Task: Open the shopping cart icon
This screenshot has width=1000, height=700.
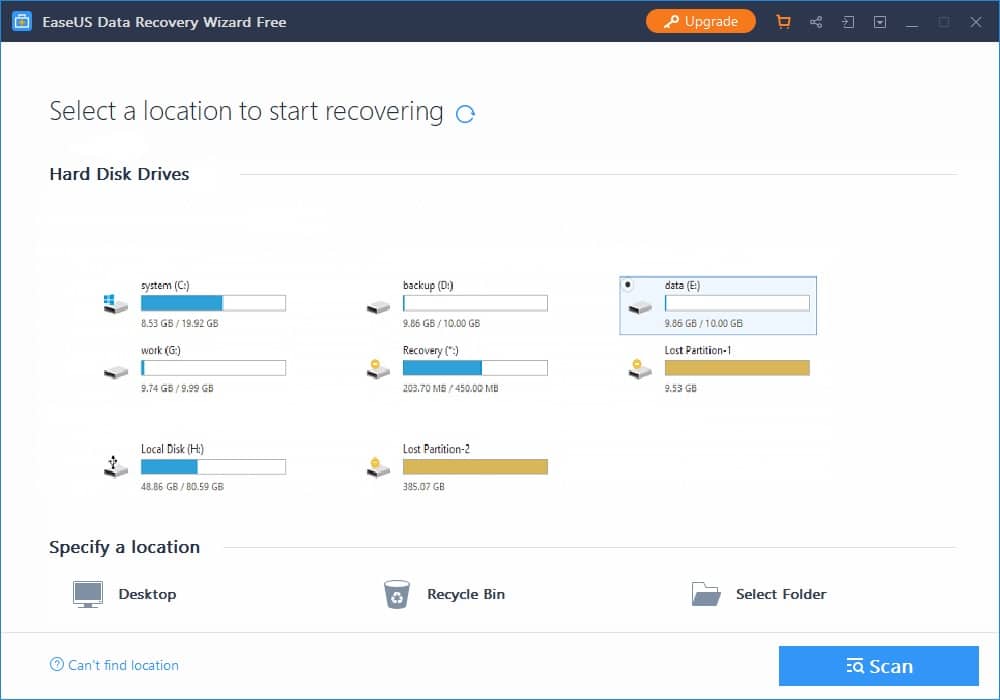Action: tap(783, 22)
